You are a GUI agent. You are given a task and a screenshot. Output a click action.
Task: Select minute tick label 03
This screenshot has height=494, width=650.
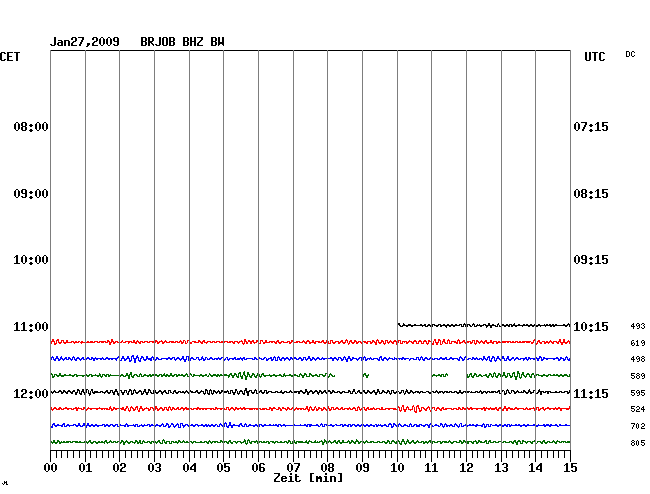[155, 468]
